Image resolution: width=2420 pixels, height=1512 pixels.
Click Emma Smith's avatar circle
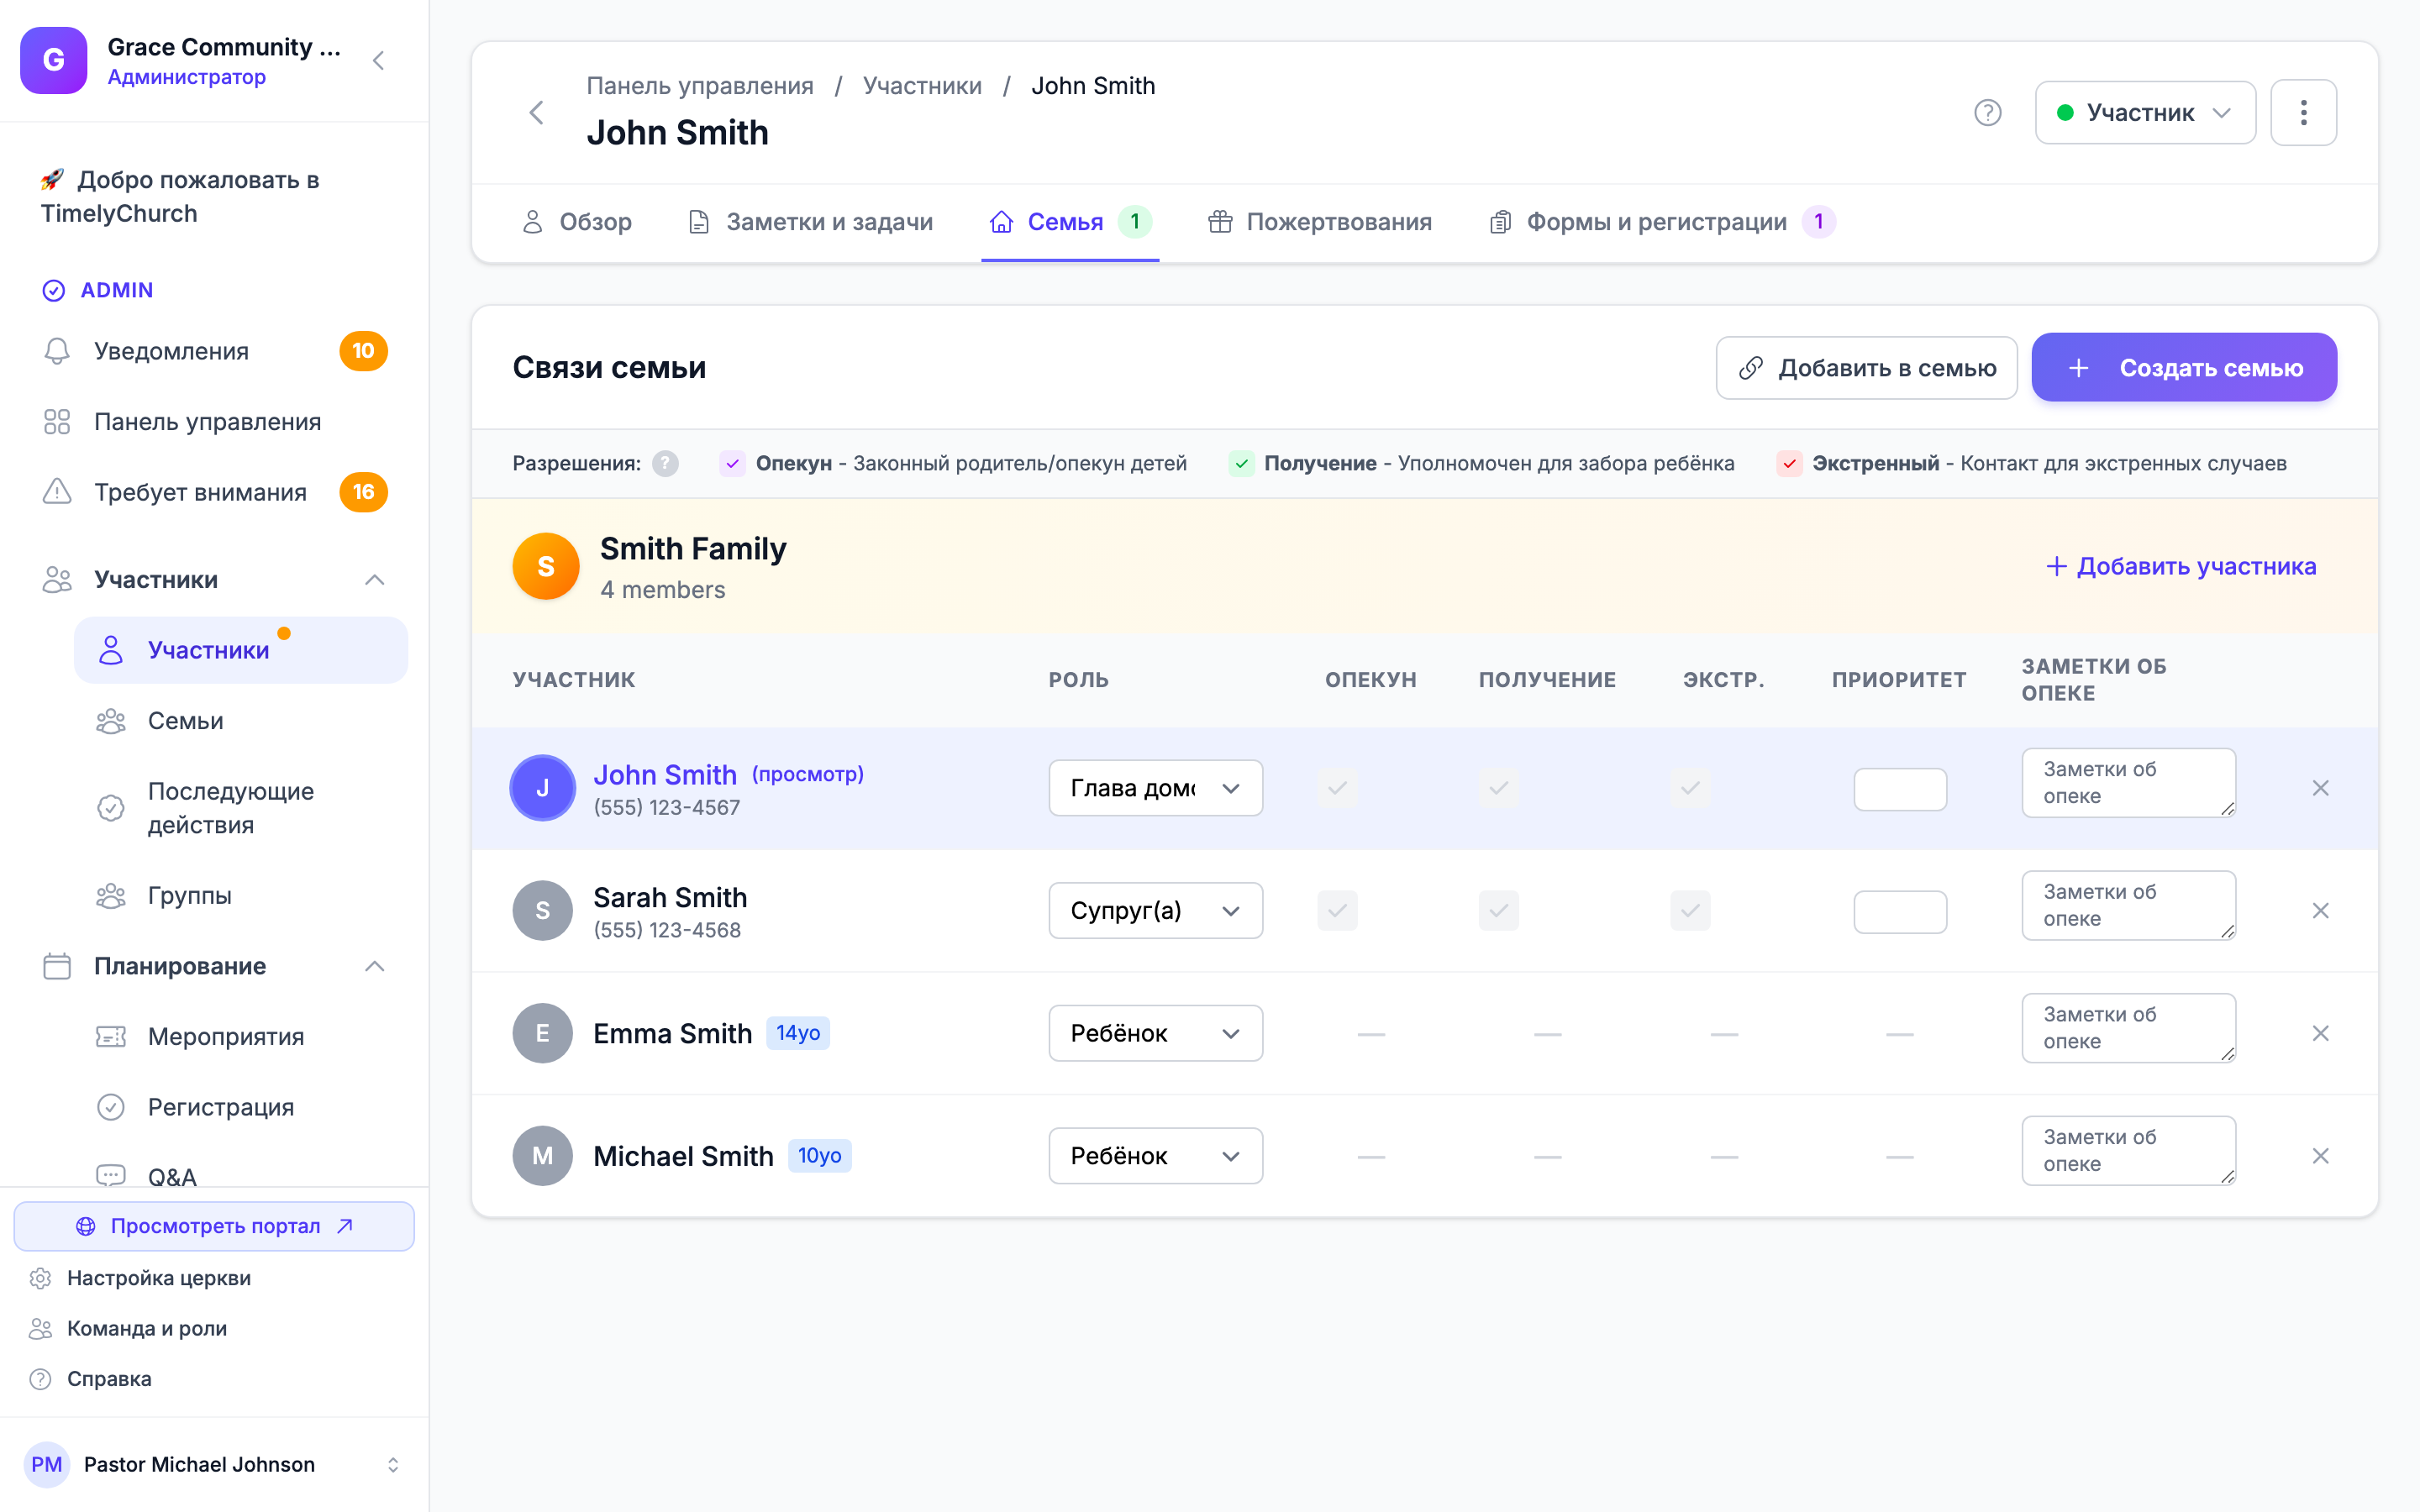coord(542,1033)
